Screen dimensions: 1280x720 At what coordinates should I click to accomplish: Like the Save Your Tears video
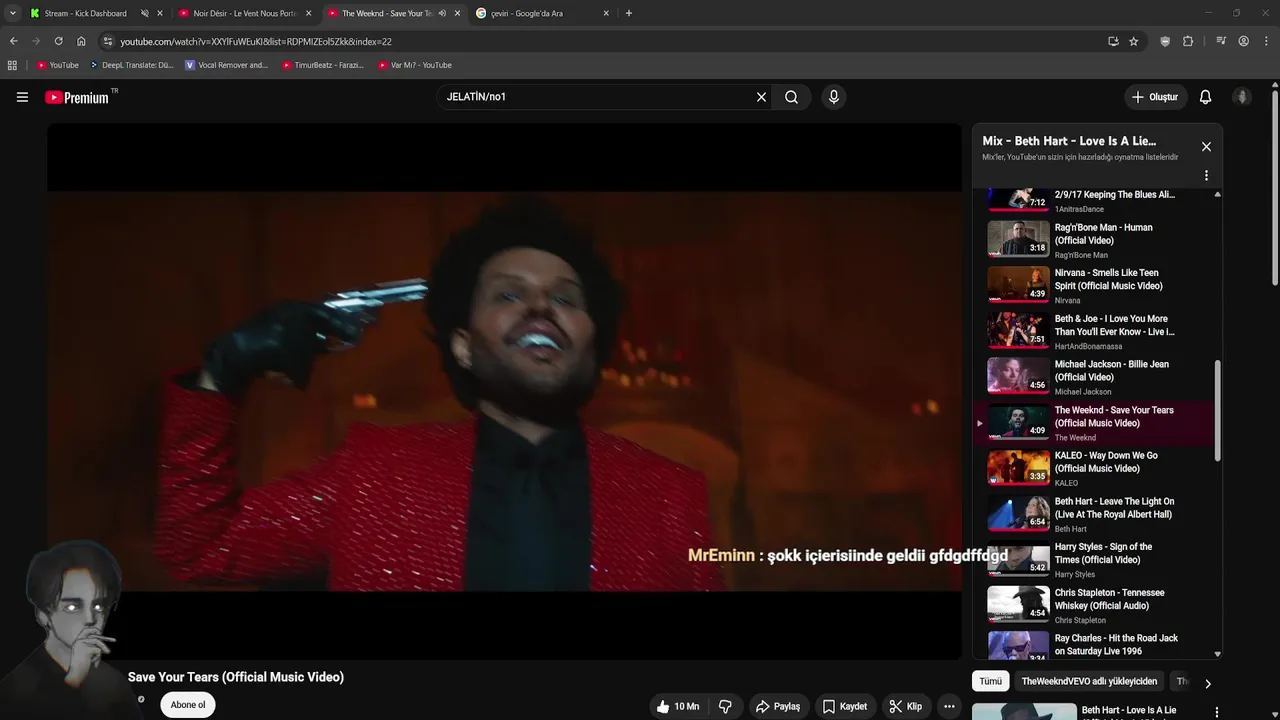[x=677, y=706]
